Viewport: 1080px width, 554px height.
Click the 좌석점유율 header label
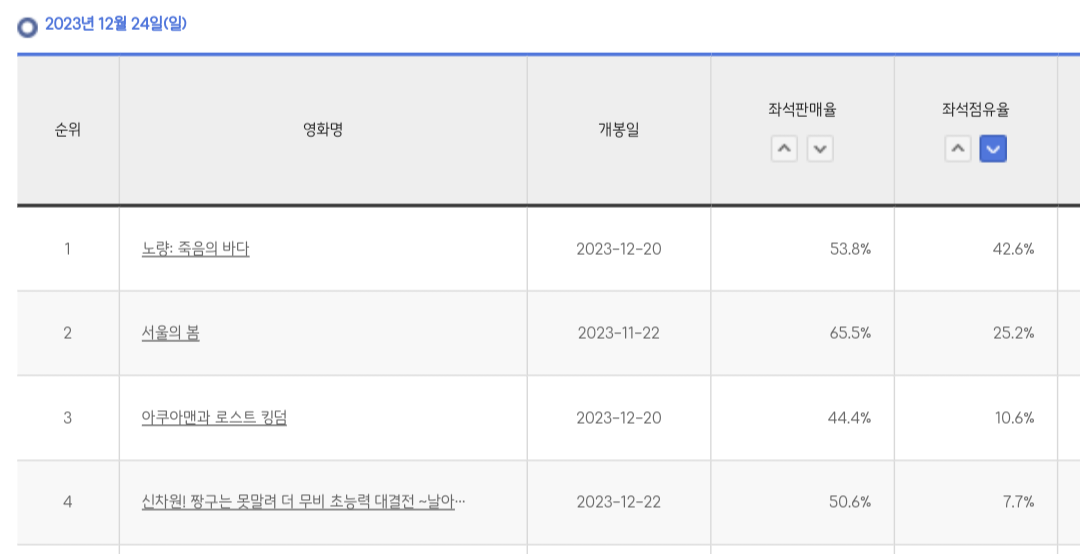(976, 109)
